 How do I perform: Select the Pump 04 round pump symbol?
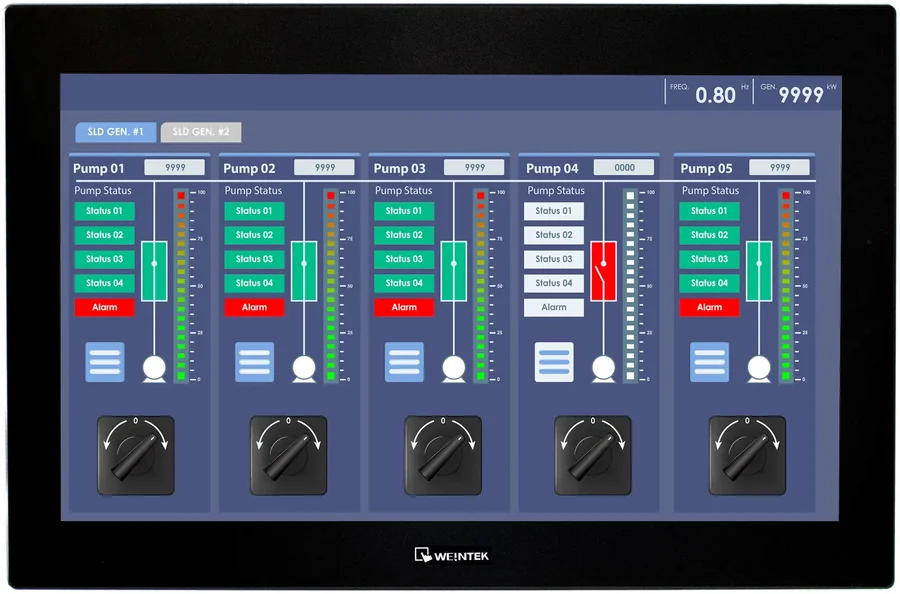click(604, 368)
